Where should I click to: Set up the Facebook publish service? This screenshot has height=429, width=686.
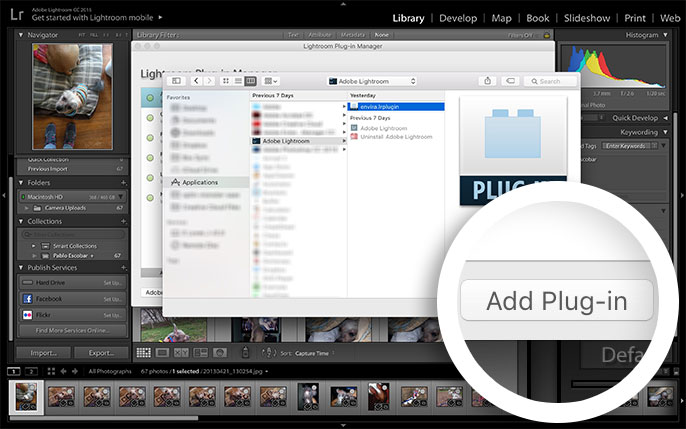(112, 299)
